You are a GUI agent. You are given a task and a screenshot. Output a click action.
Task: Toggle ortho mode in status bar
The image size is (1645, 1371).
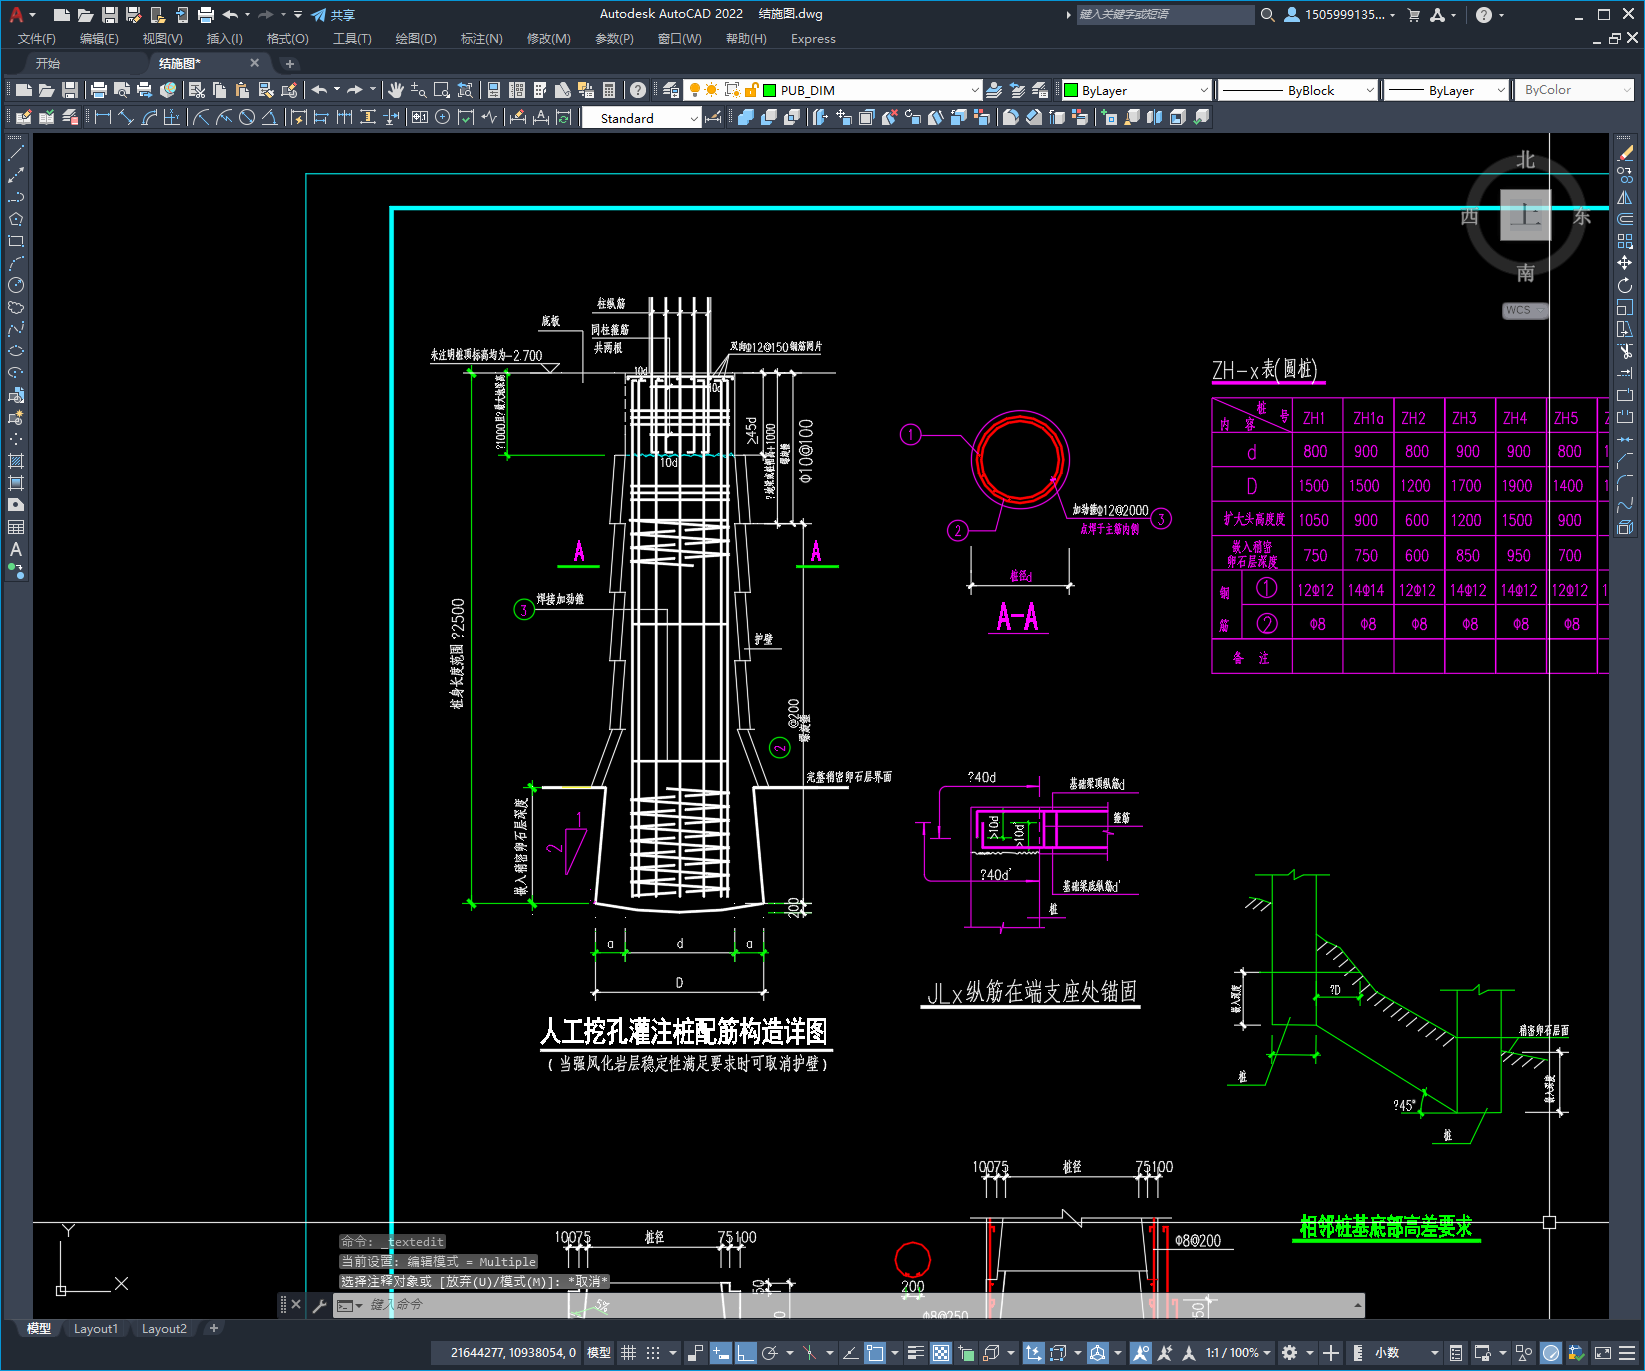pyautogui.click(x=745, y=1353)
